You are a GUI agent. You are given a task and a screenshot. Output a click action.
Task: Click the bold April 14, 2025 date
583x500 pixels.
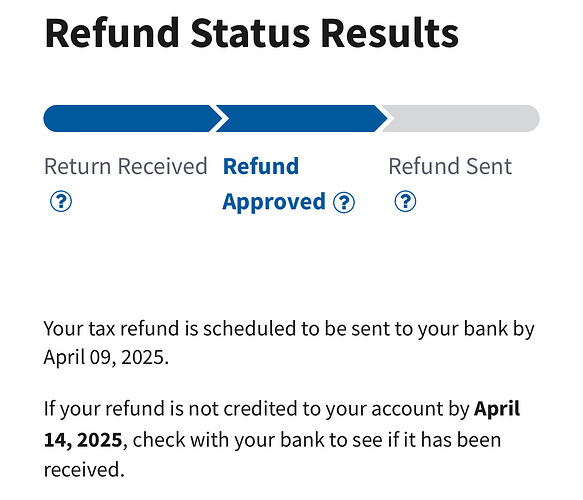pos(282,424)
